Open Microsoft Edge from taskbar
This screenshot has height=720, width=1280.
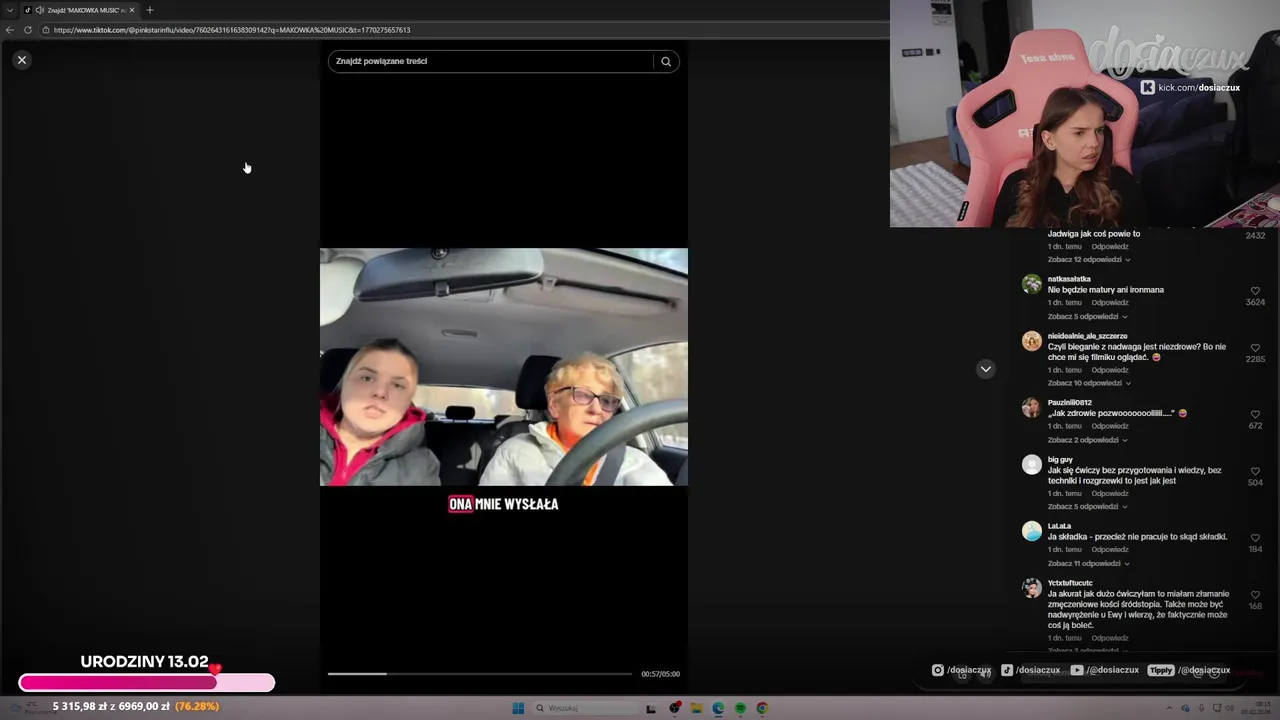[718, 708]
